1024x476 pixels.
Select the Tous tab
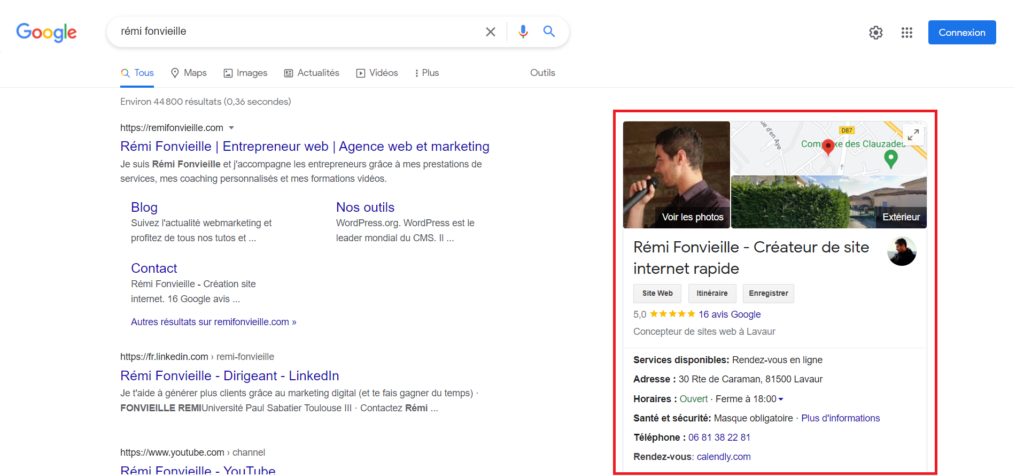point(137,73)
